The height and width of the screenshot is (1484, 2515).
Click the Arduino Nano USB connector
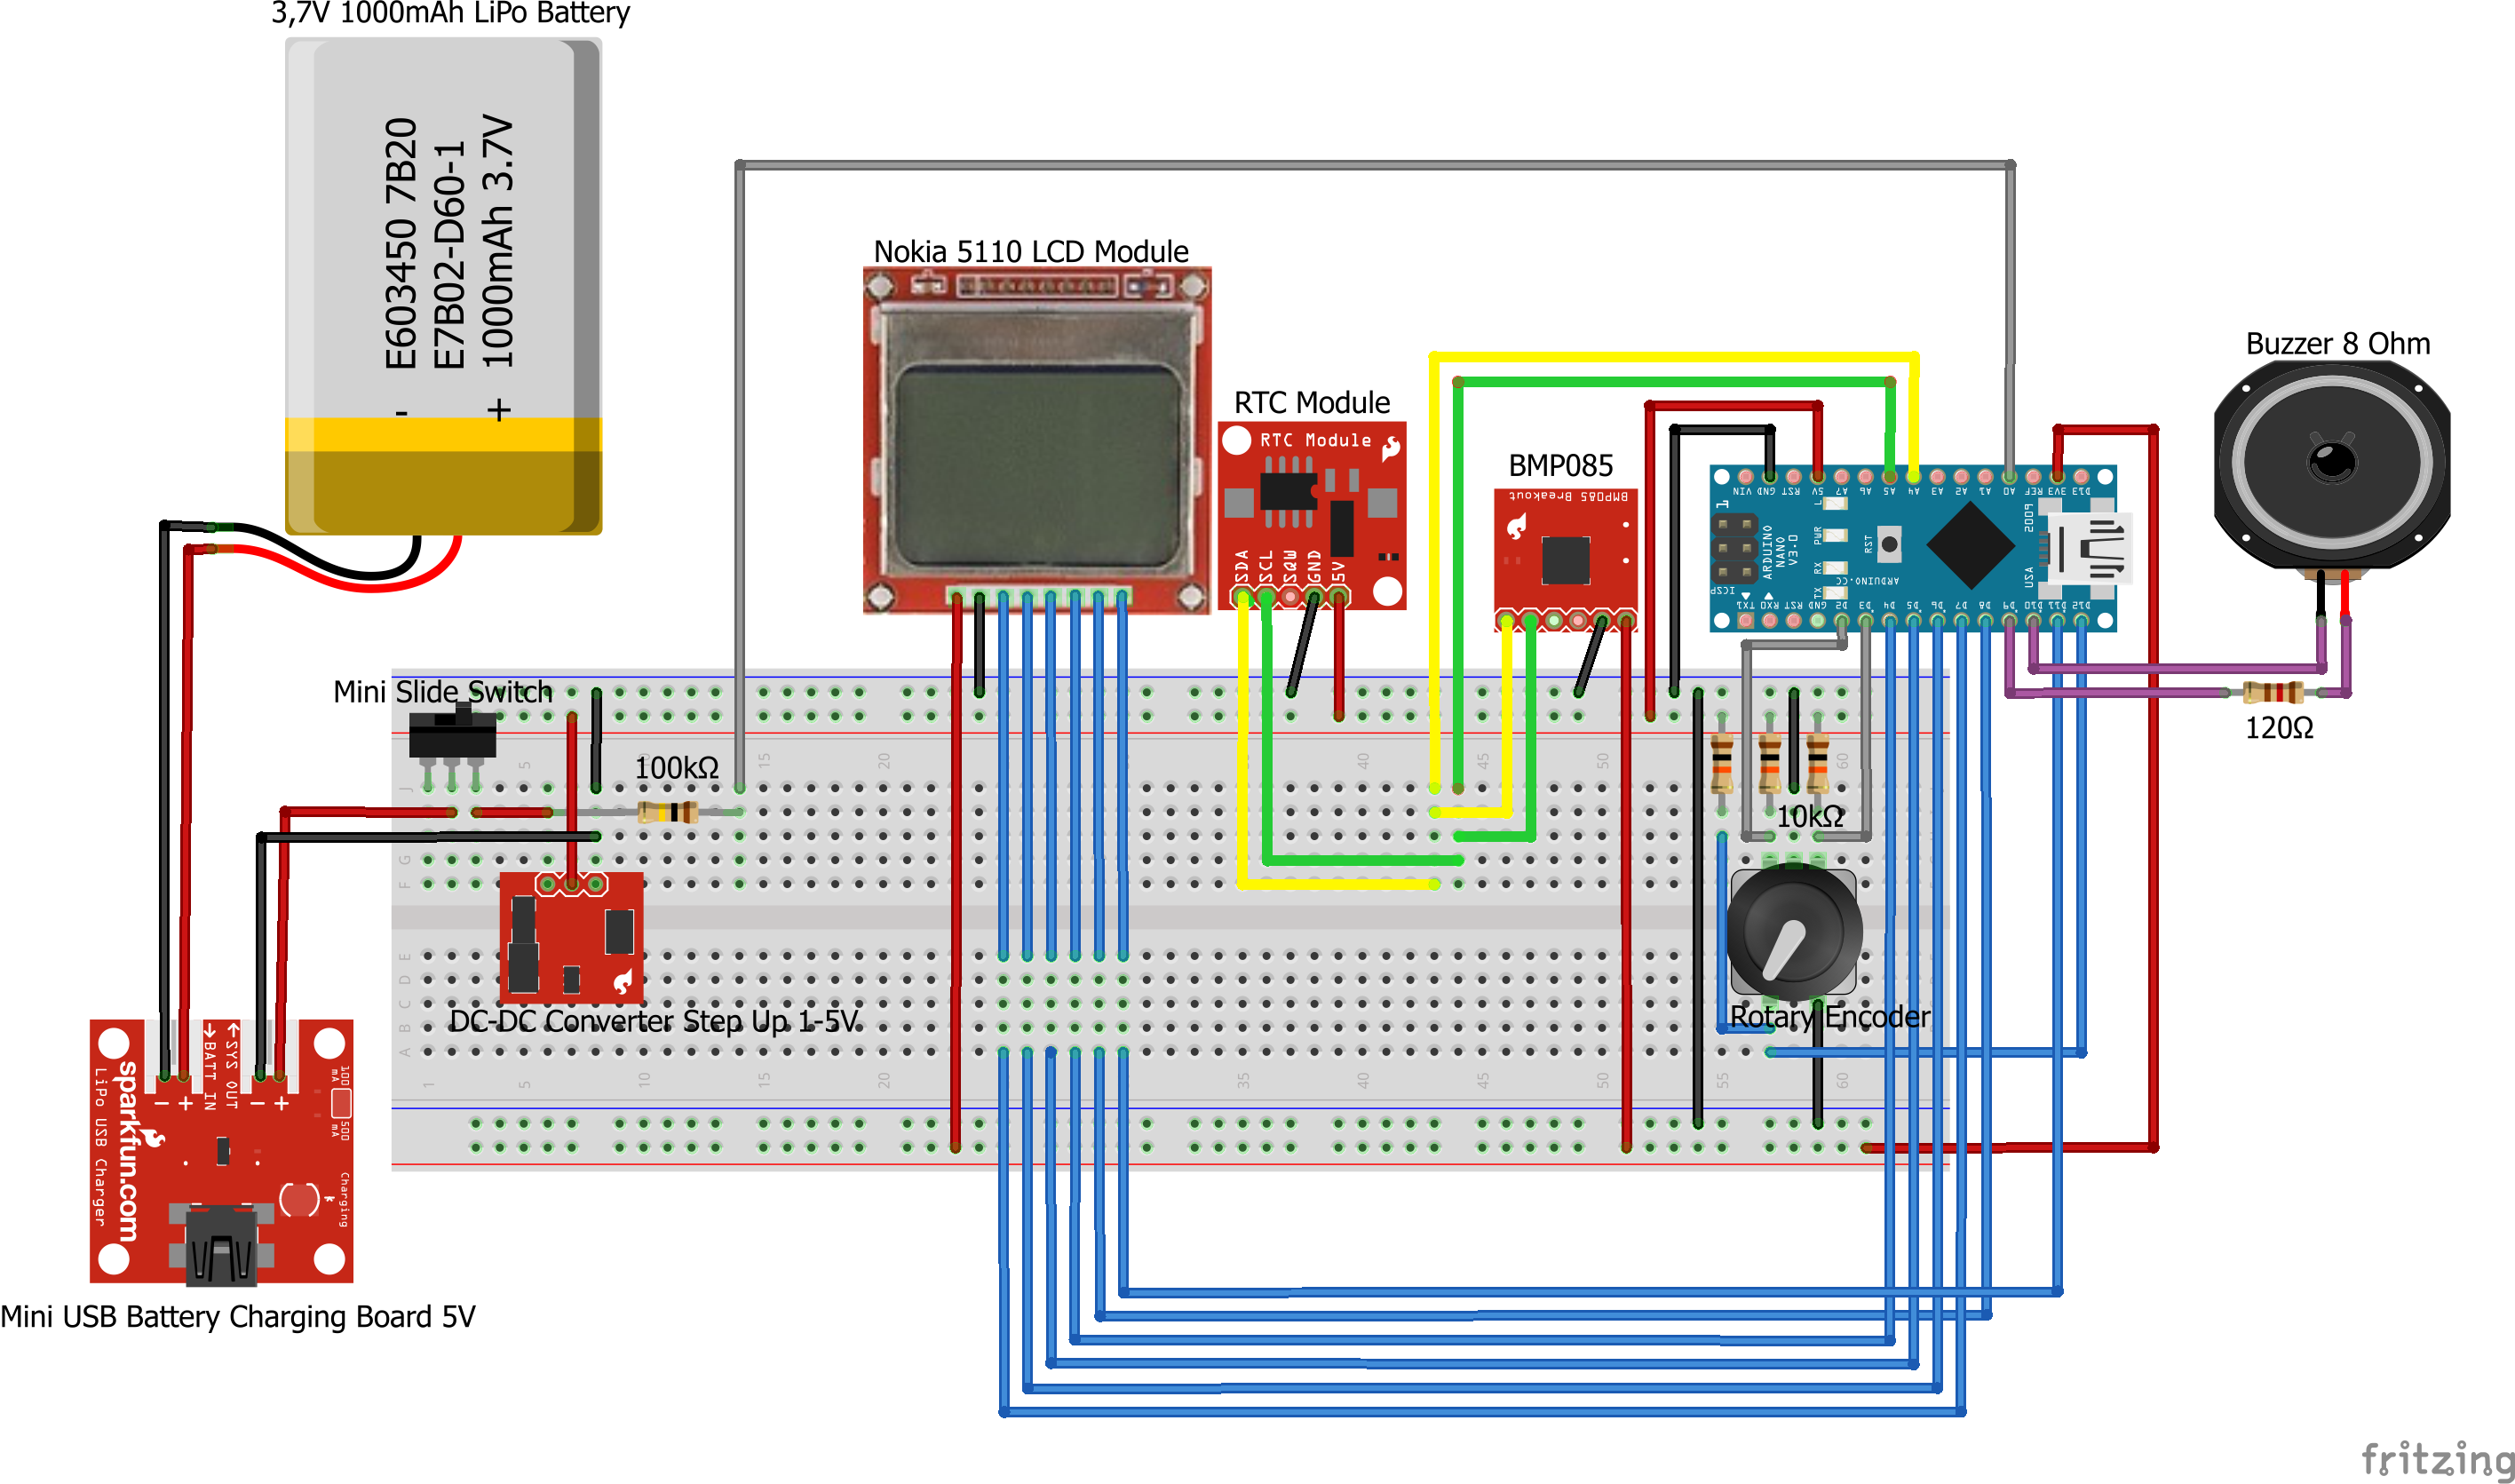coord(2090,548)
